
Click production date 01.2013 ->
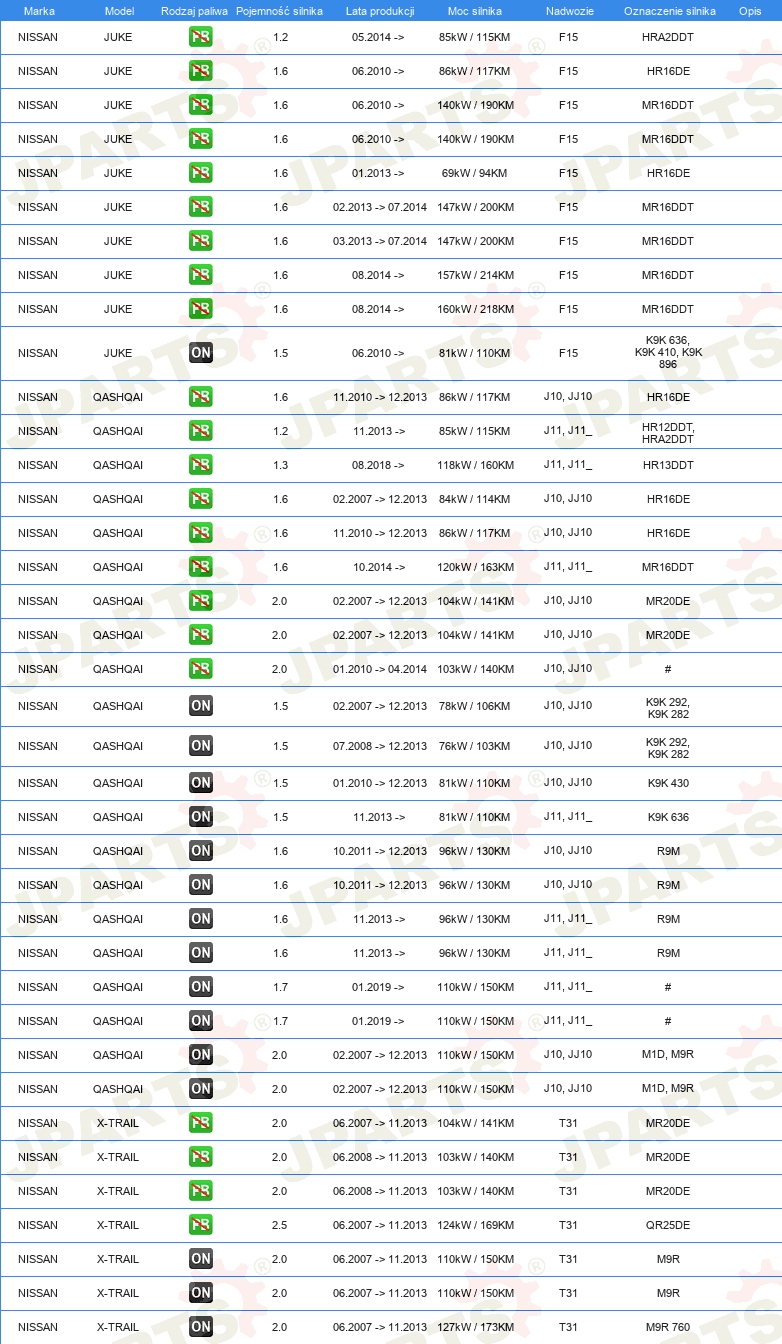pyautogui.click(x=378, y=173)
